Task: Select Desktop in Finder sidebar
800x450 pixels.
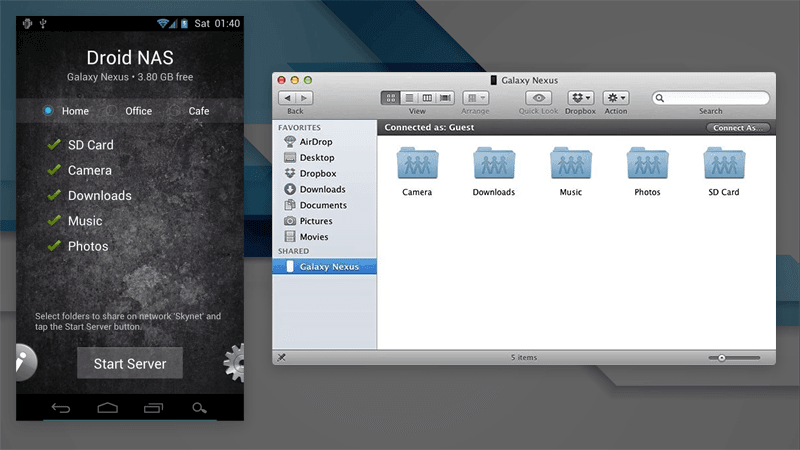Action: [x=324, y=158]
